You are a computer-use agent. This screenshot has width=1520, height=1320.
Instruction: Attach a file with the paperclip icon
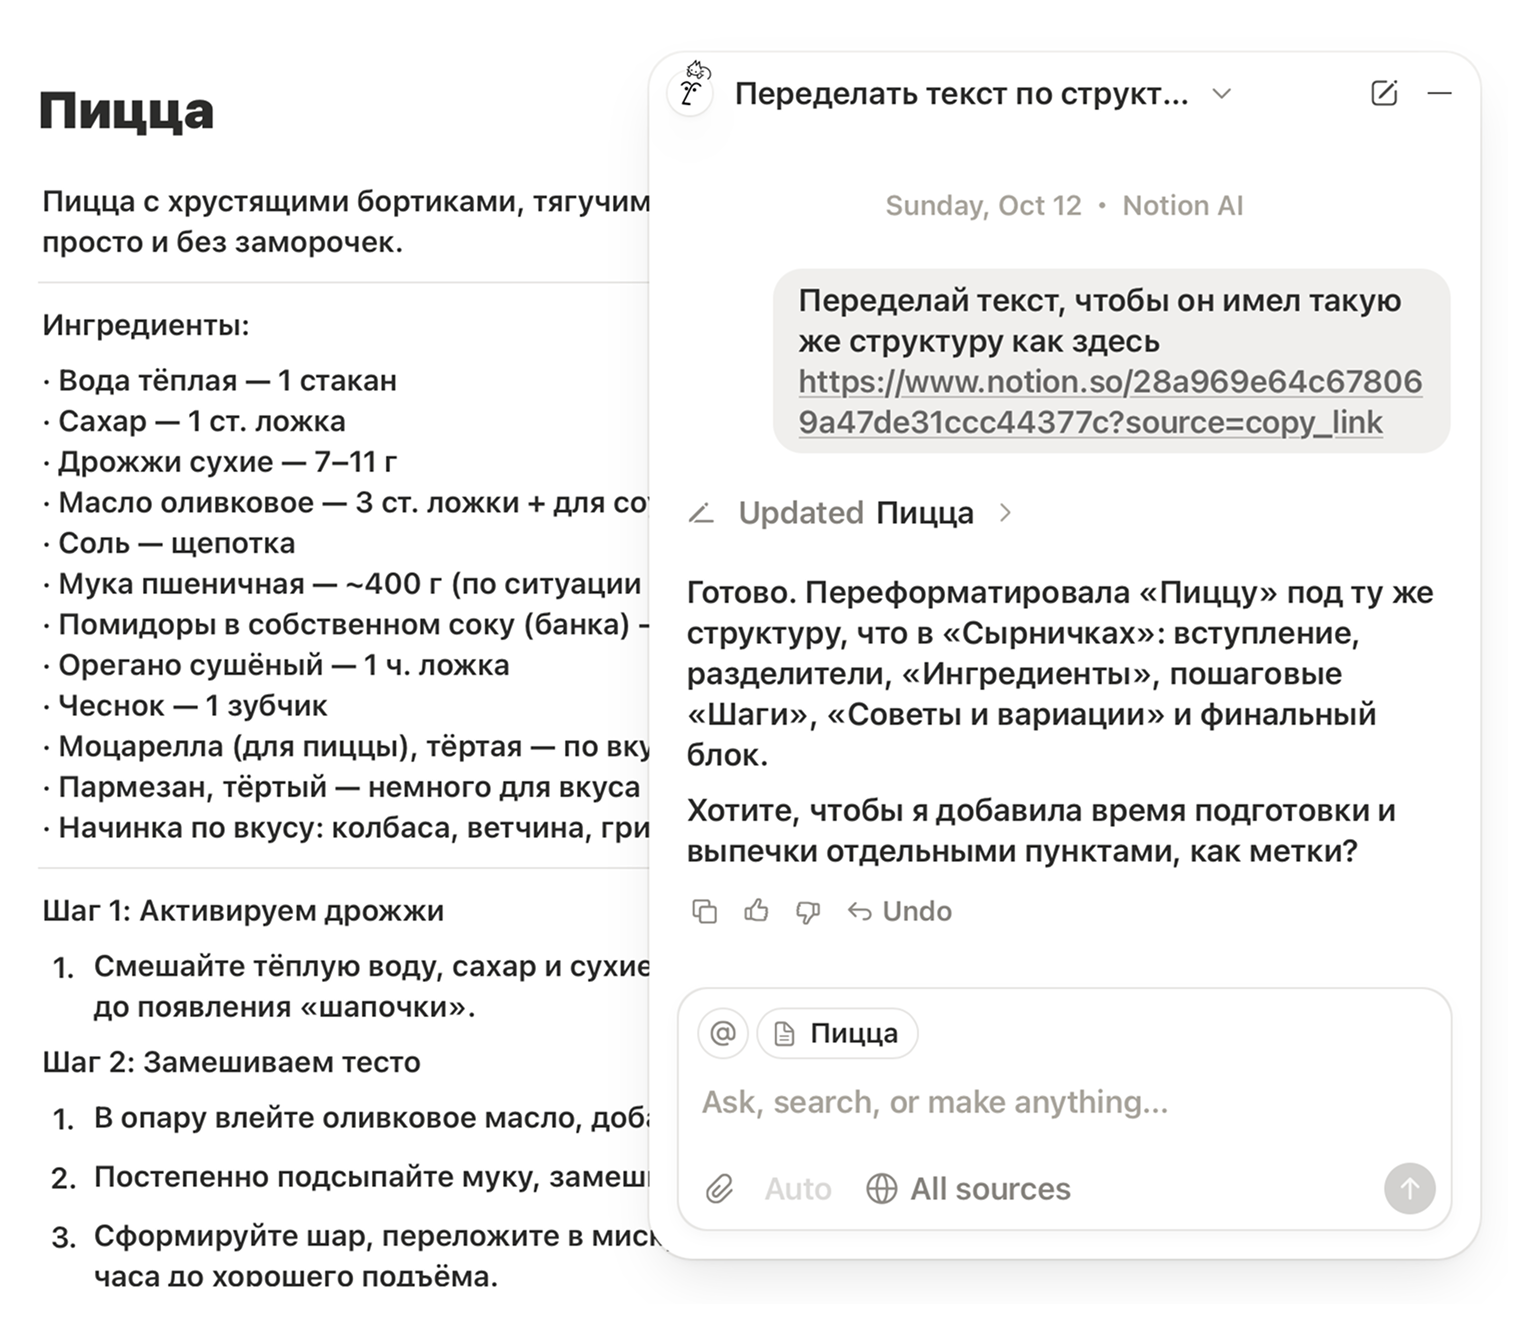pos(719,1189)
